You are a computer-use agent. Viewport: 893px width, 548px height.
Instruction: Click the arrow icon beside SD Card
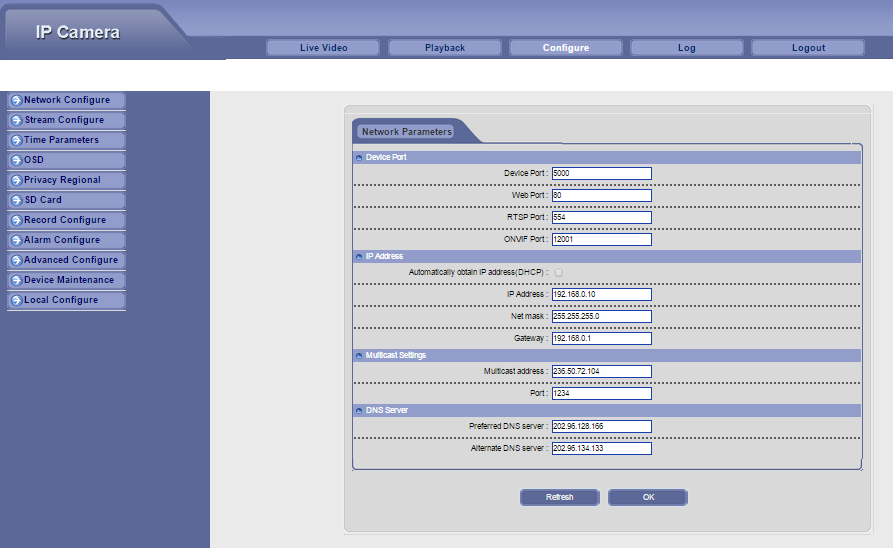coord(17,201)
